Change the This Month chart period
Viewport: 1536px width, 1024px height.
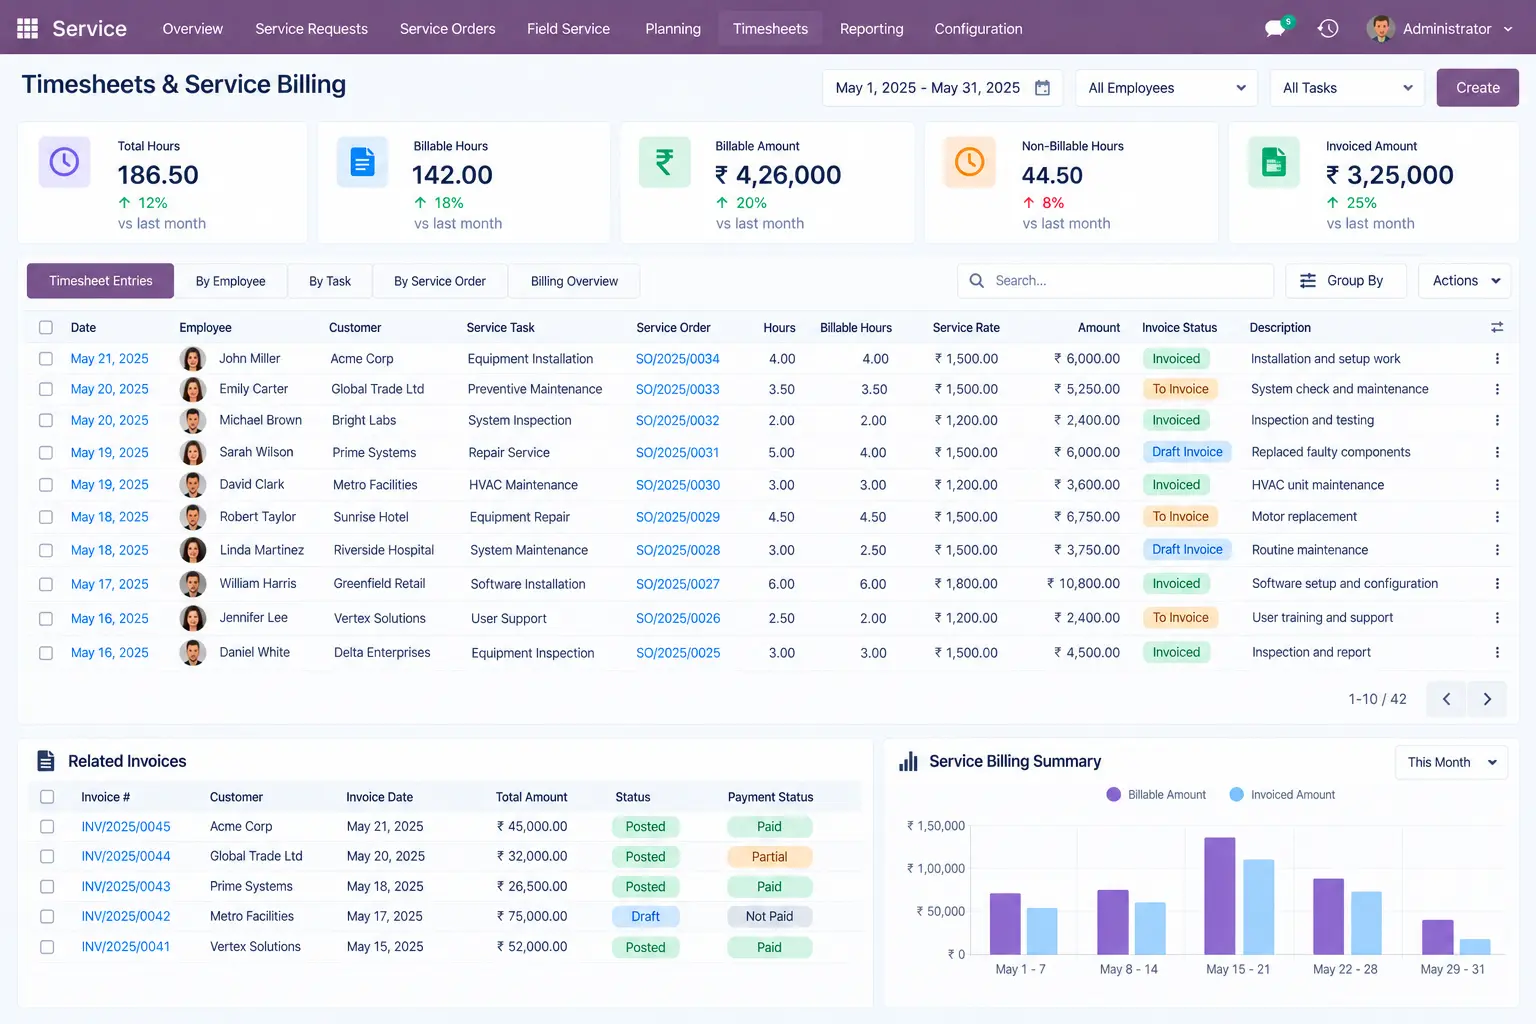[1451, 762]
